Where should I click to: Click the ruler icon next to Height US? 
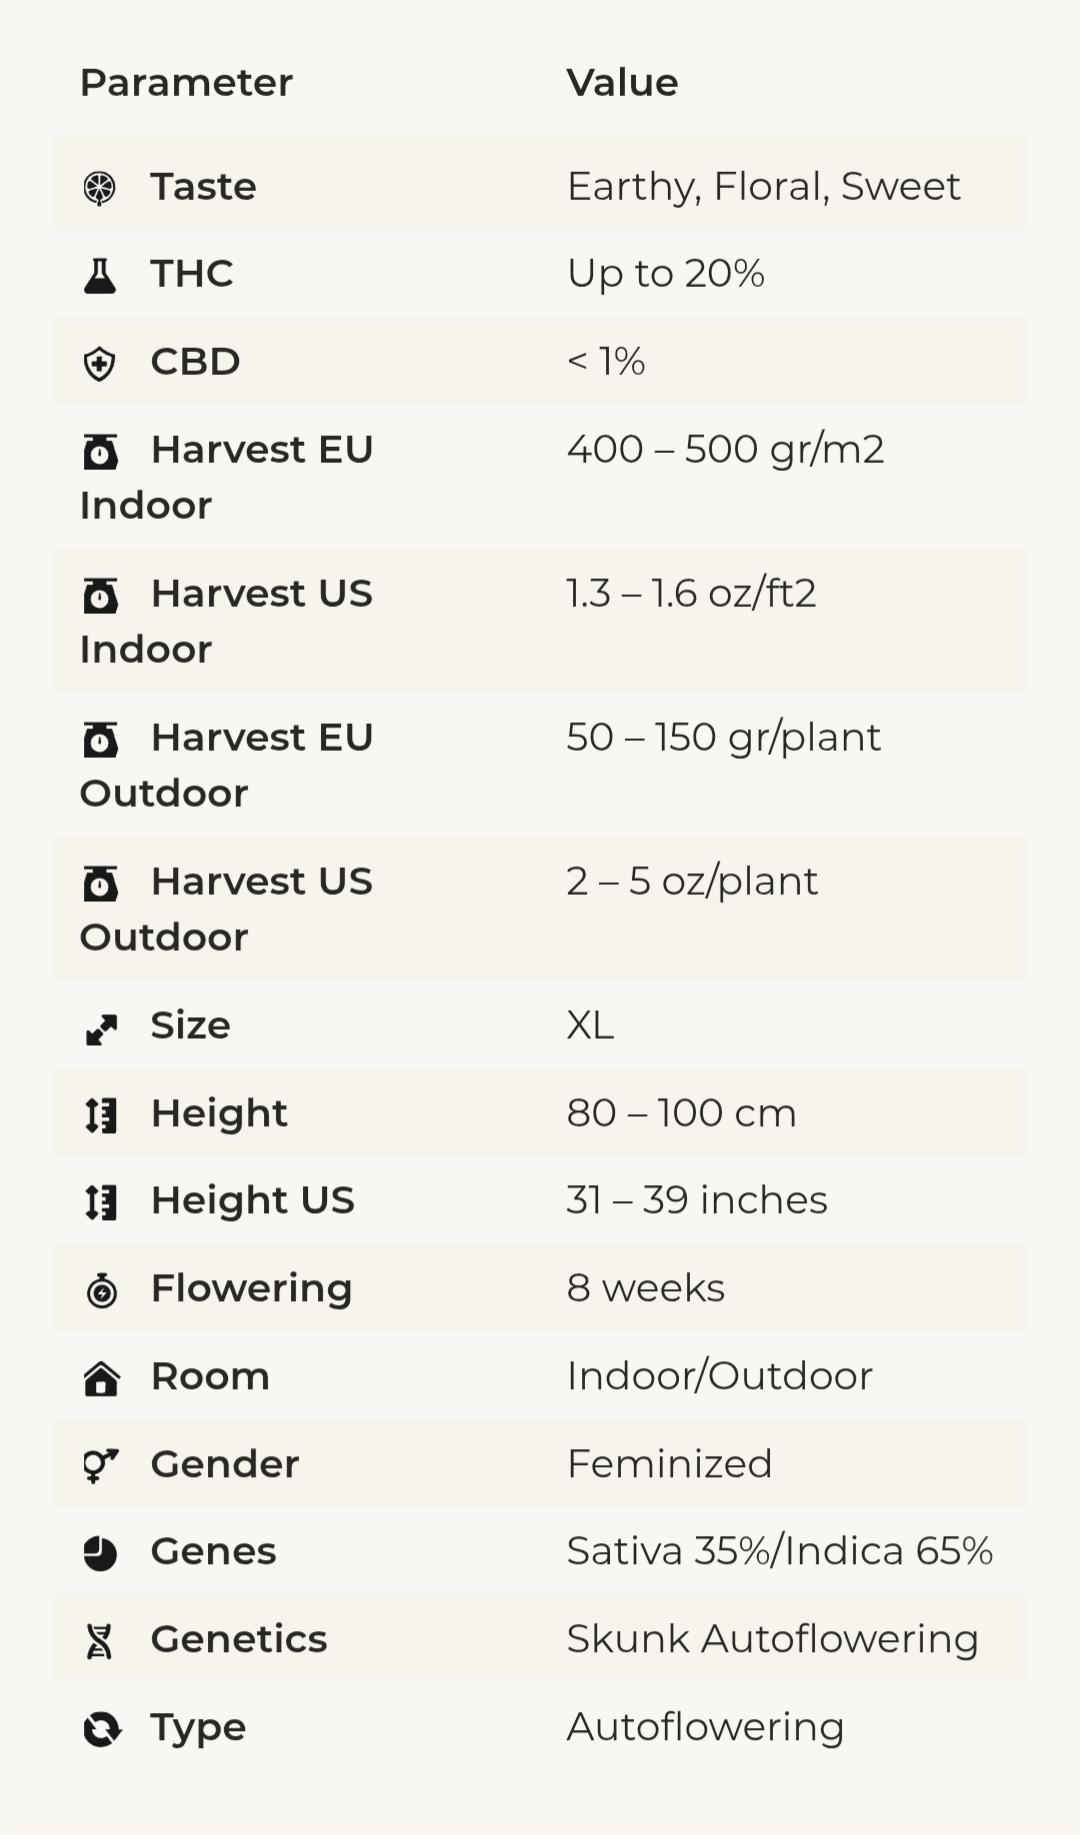(x=101, y=1202)
